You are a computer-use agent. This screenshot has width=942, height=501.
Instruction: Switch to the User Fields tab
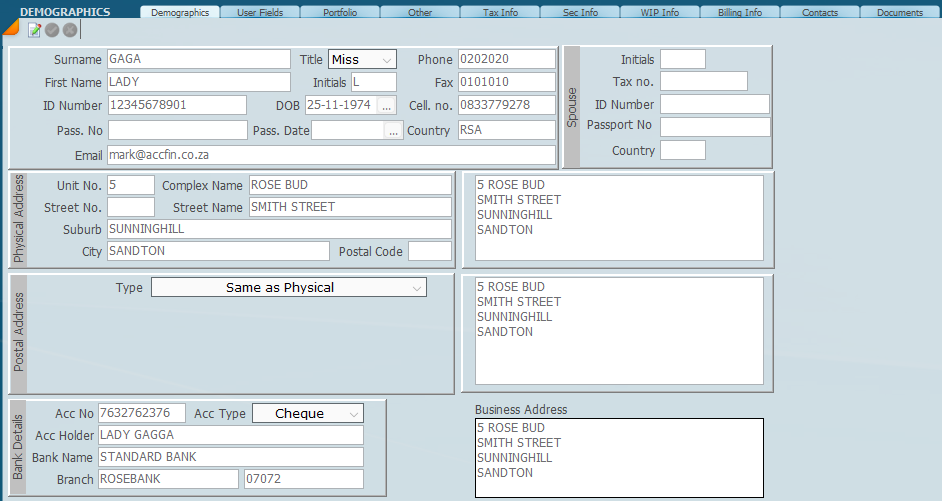259,13
